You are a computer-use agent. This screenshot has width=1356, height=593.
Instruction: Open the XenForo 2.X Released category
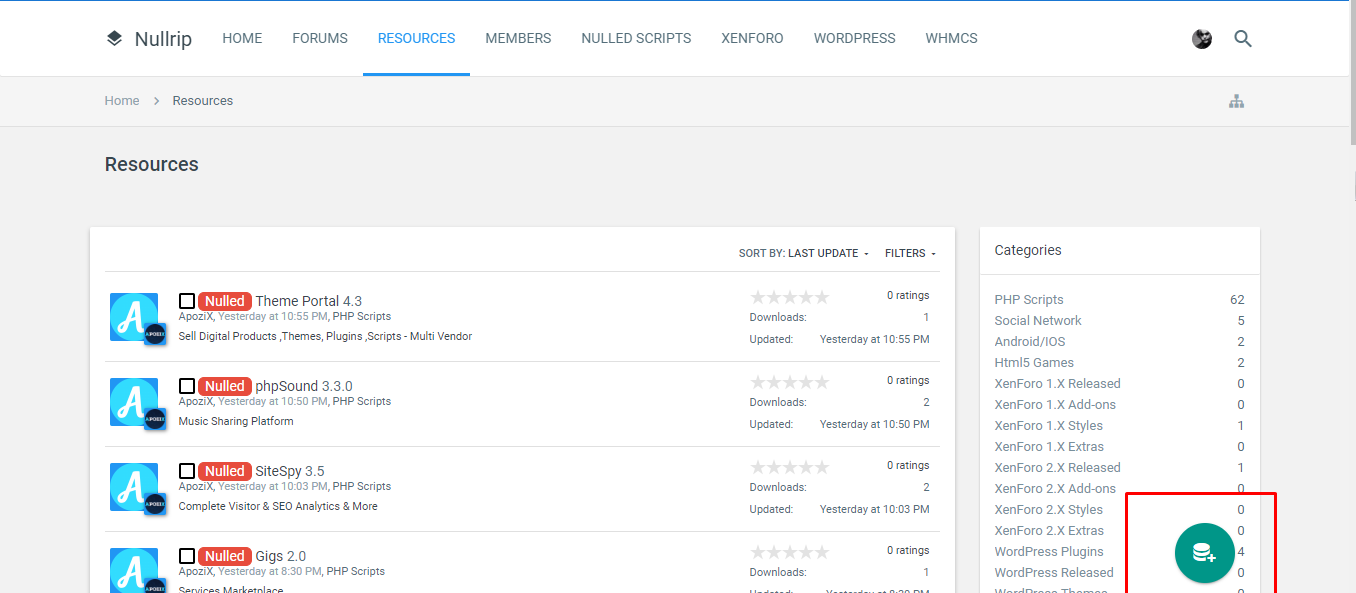1057,468
